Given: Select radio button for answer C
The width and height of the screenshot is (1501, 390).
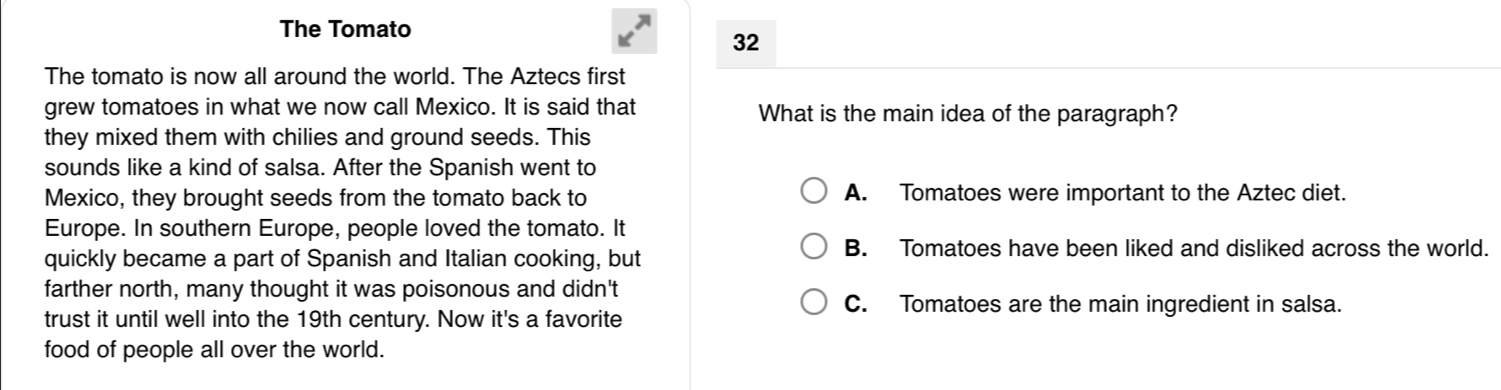Looking at the screenshot, I should pyautogui.click(x=815, y=304).
